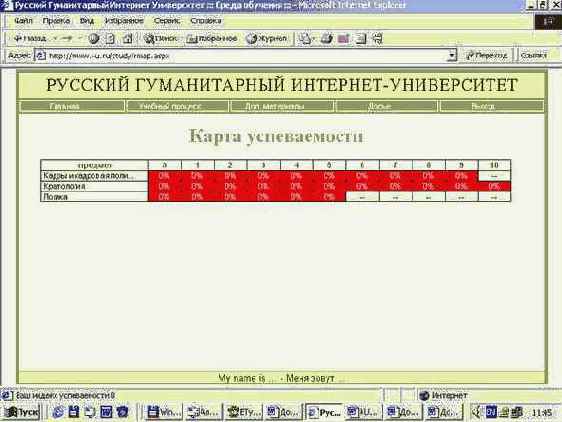The height and width of the screenshot is (422, 562).
Task: Open the Избранное menu in menu bar
Action: [124, 21]
